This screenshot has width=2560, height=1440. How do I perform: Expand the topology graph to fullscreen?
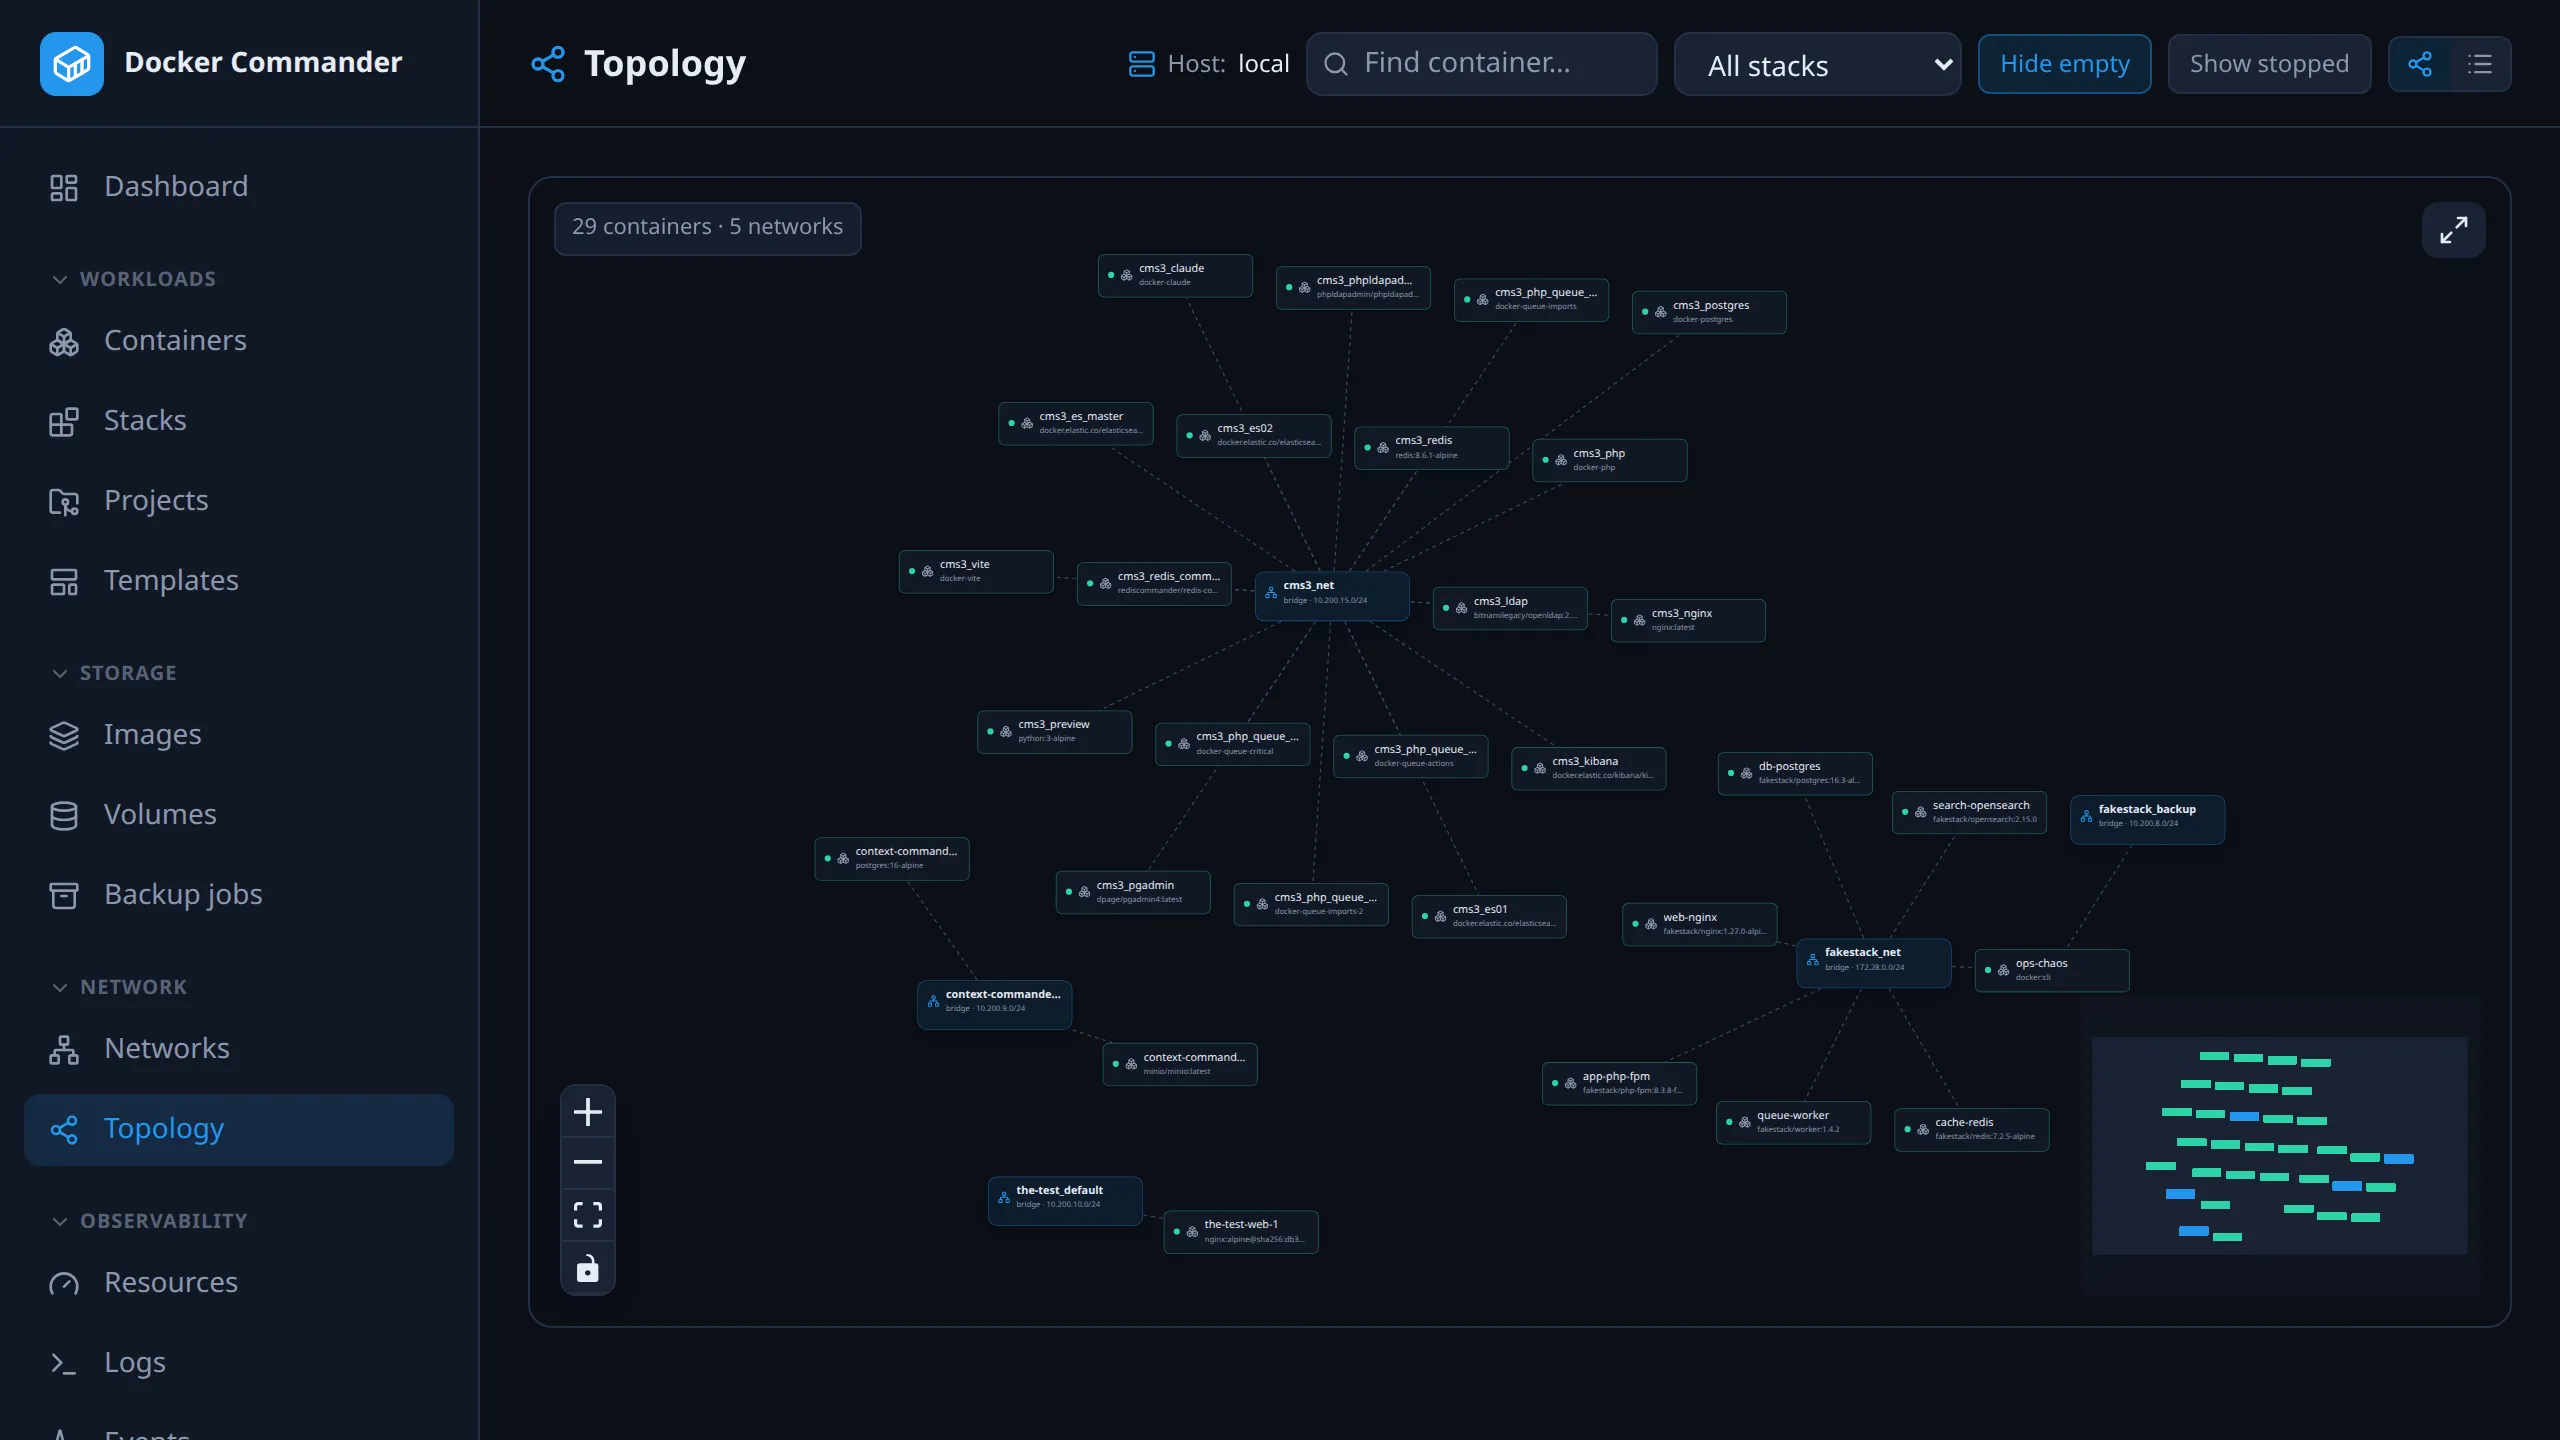(2453, 230)
